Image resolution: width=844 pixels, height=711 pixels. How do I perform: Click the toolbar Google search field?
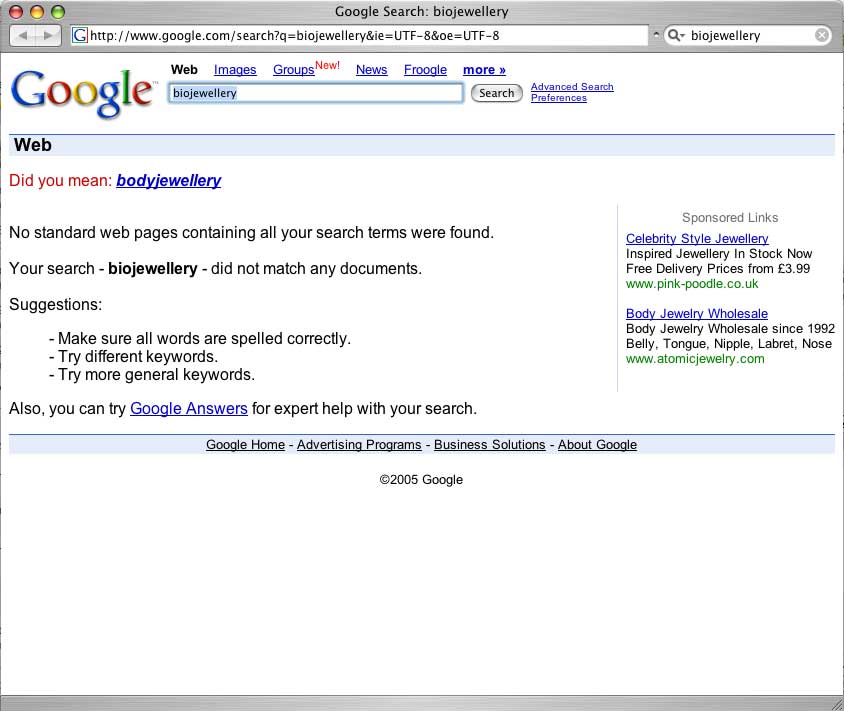click(747, 36)
